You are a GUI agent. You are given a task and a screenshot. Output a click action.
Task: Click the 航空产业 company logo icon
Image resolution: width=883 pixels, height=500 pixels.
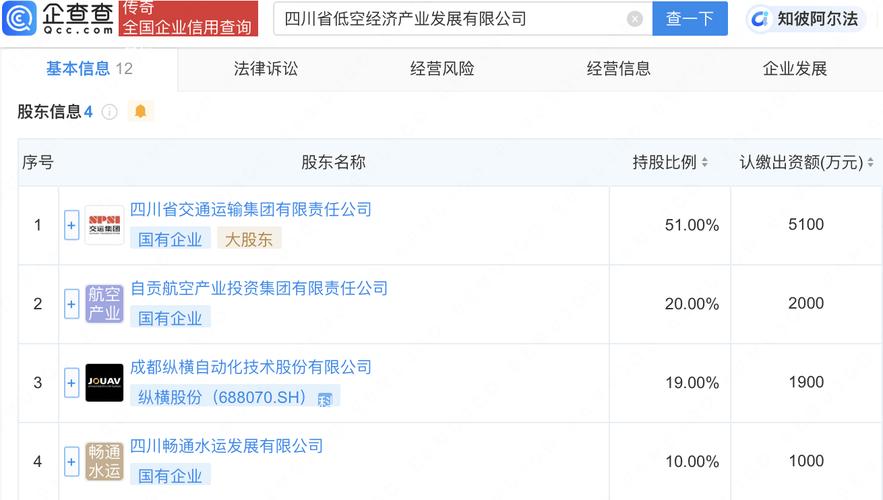coord(104,304)
